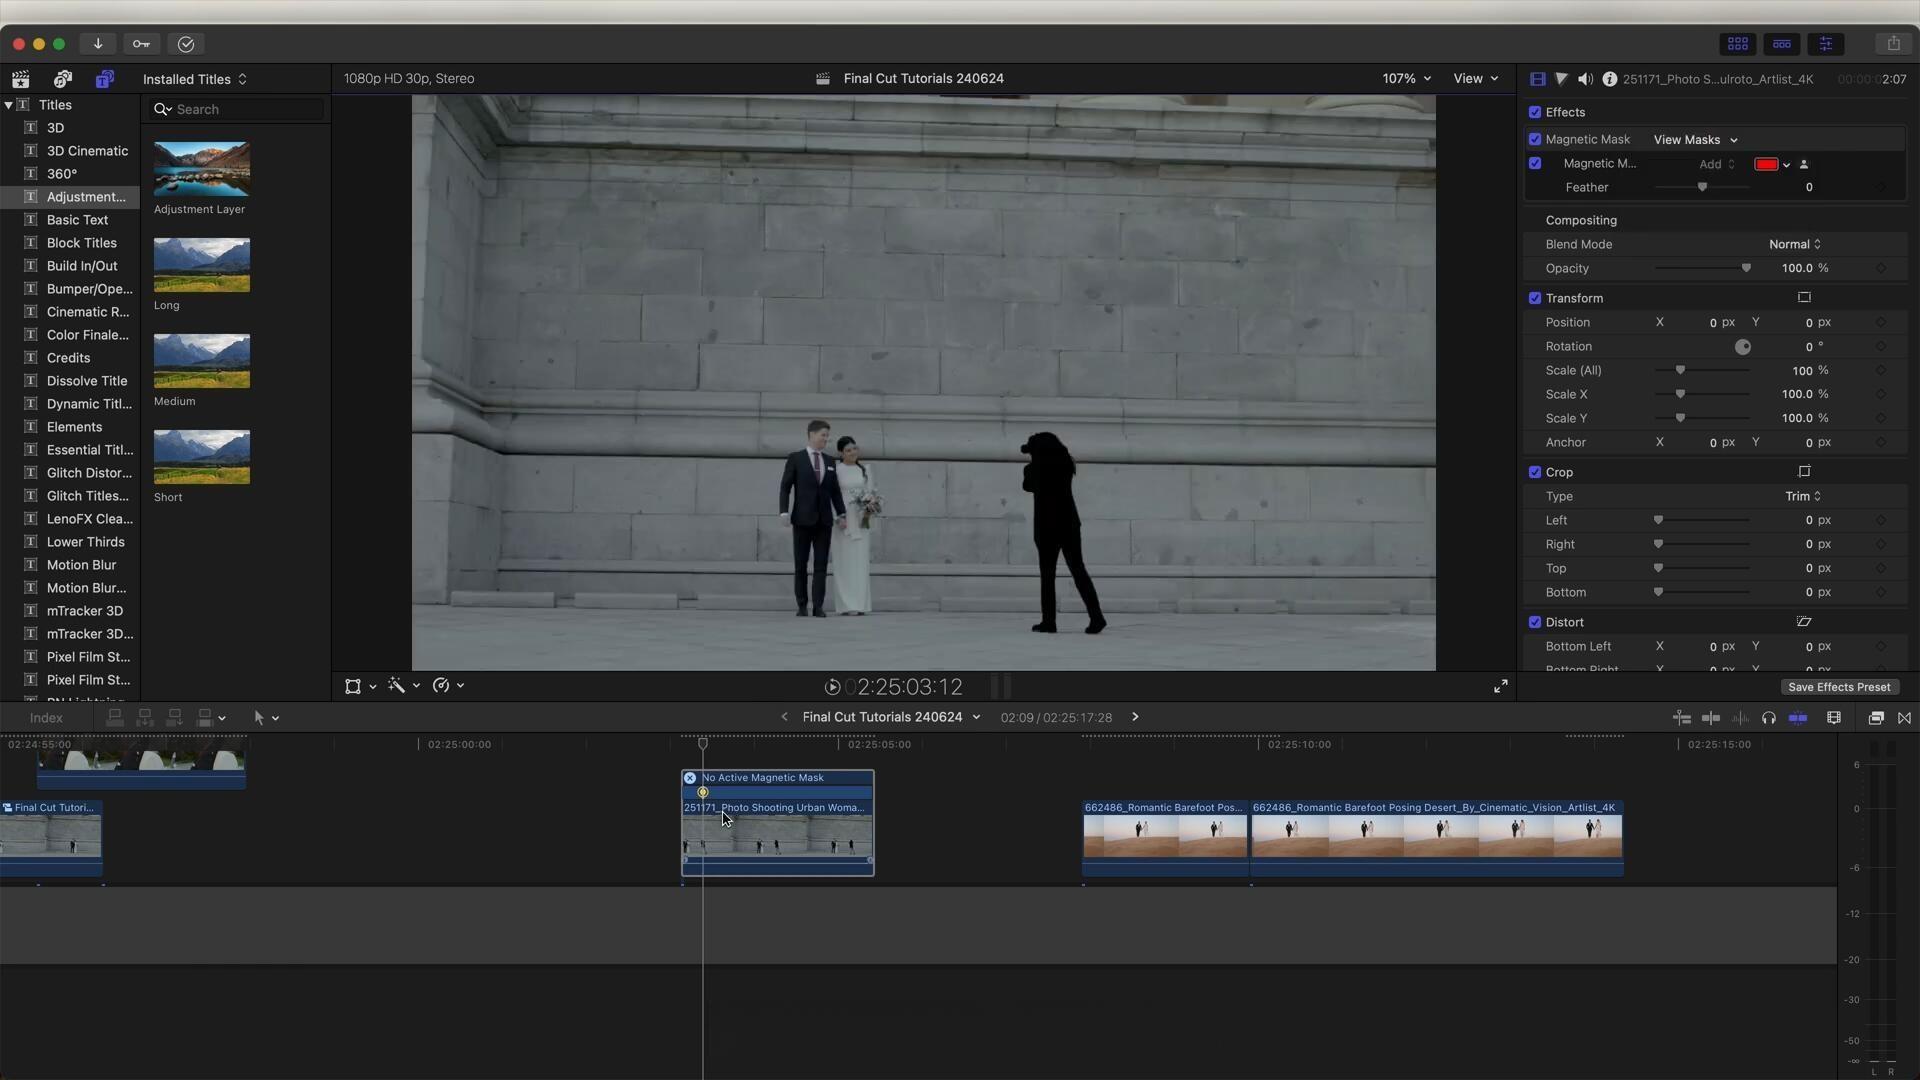Enable the Magnetic Mask effect checkbox
This screenshot has width=1920, height=1080.
pyautogui.click(x=1536, y=139)
